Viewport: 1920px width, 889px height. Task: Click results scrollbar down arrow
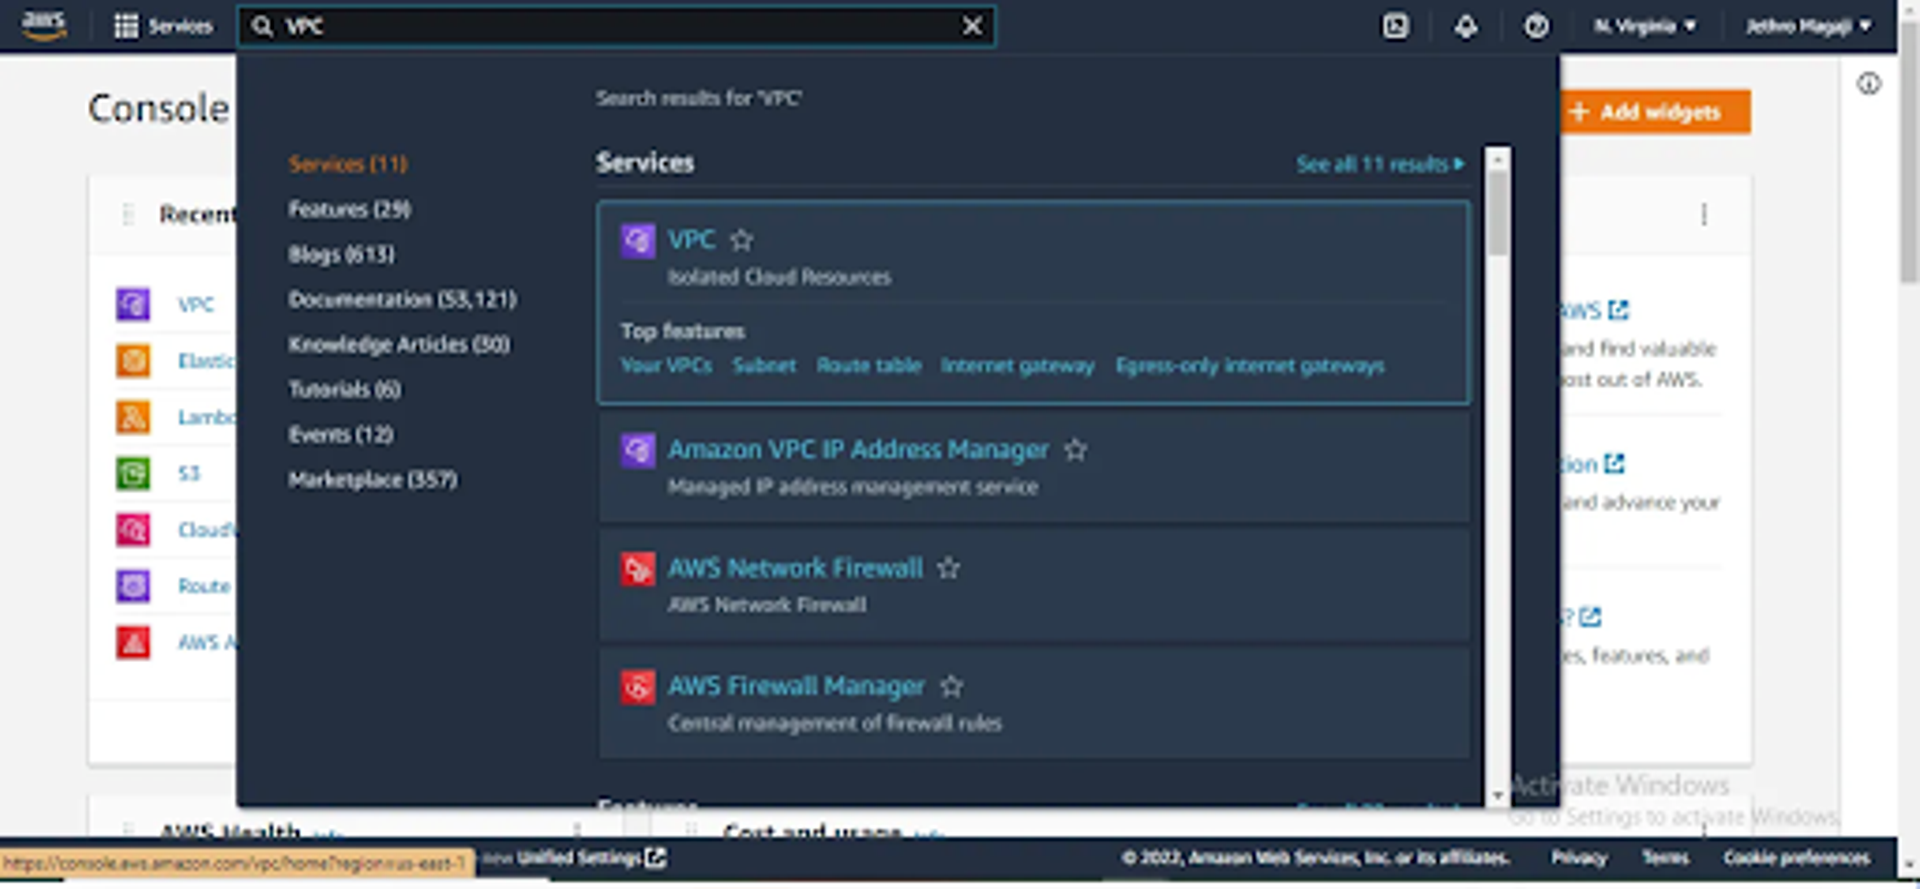click(1497, 796)
